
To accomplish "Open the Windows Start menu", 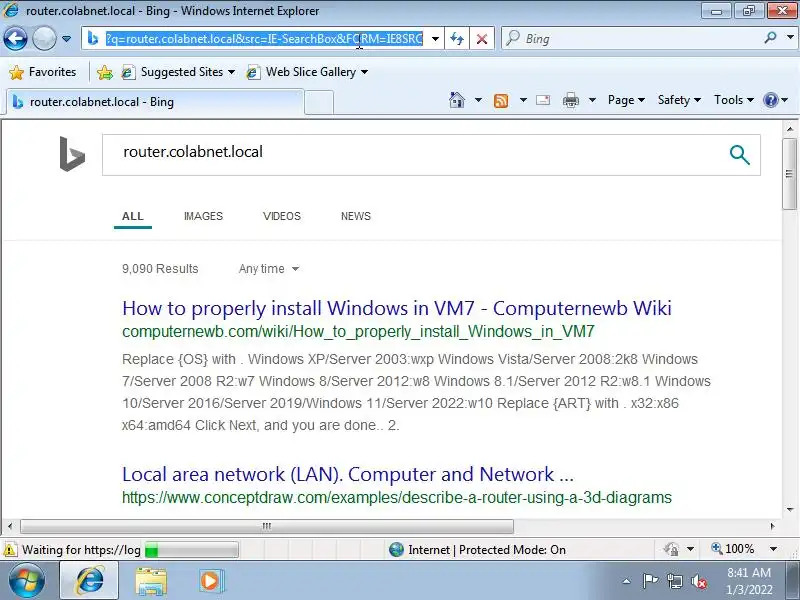I will pyautogui.click(x=27, y=580).
